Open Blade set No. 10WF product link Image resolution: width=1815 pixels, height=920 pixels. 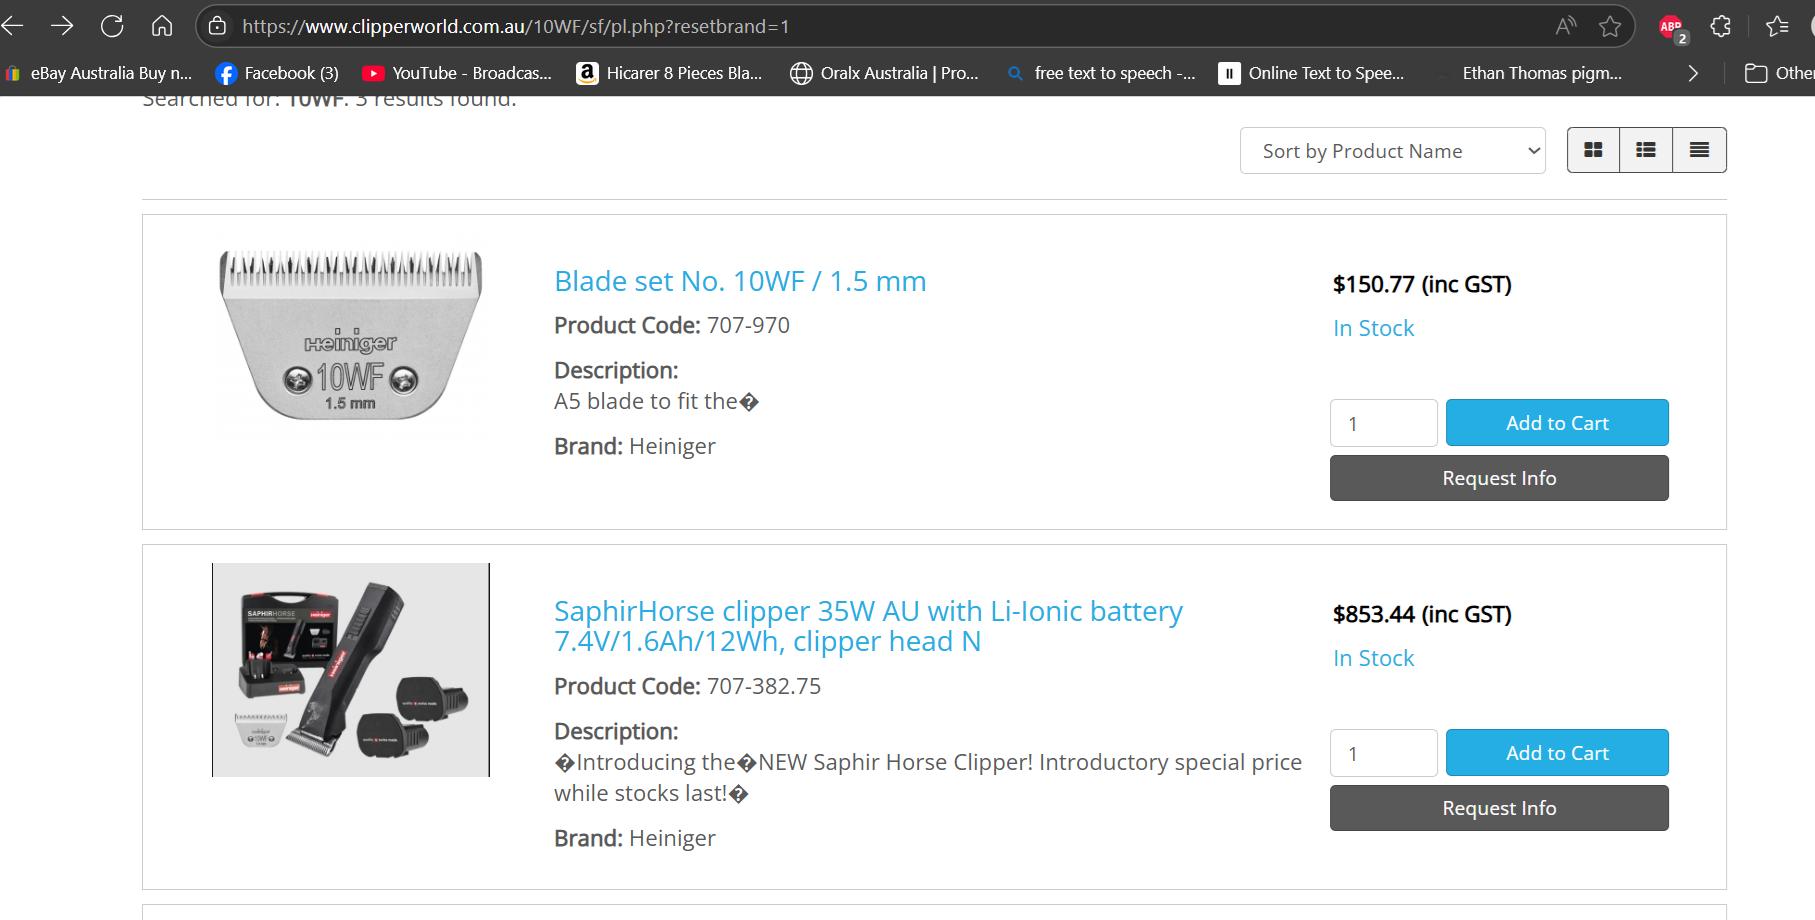coord(740,281)
